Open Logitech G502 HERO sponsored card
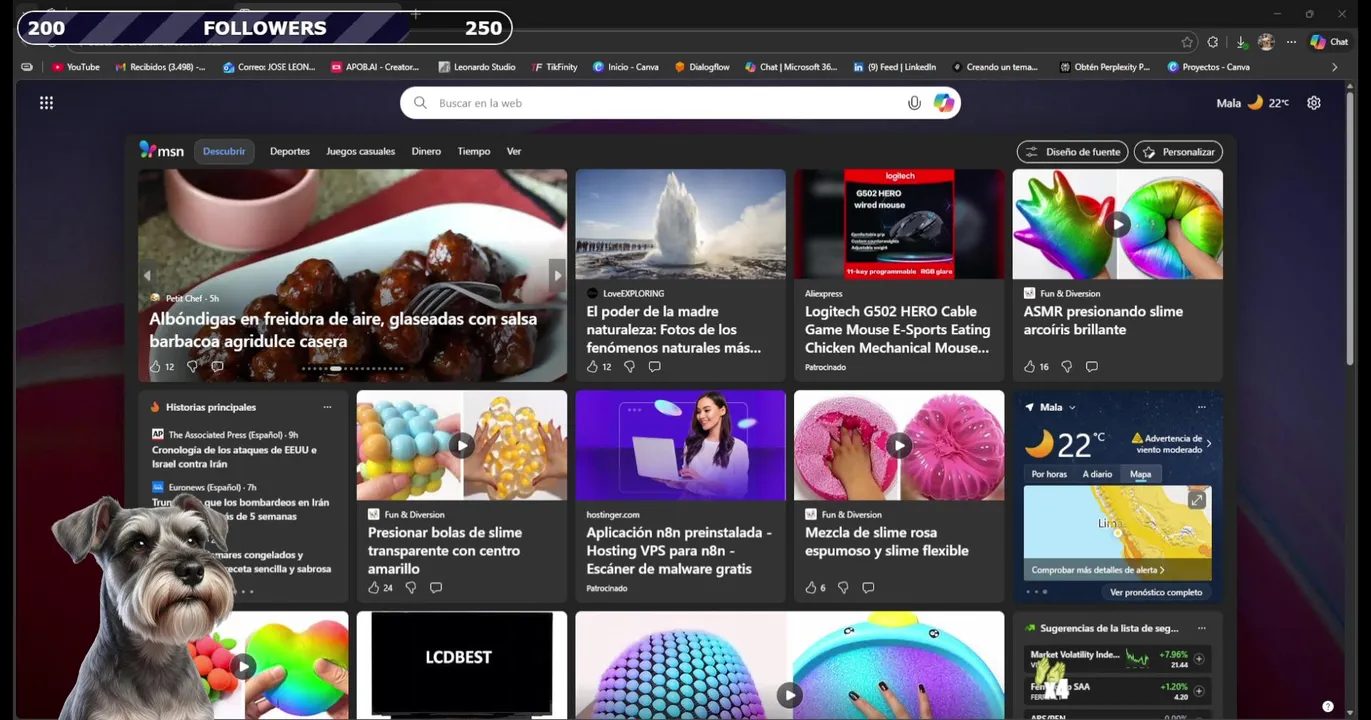Screen dimensions: 1371x720 click(x=899, y=275)
